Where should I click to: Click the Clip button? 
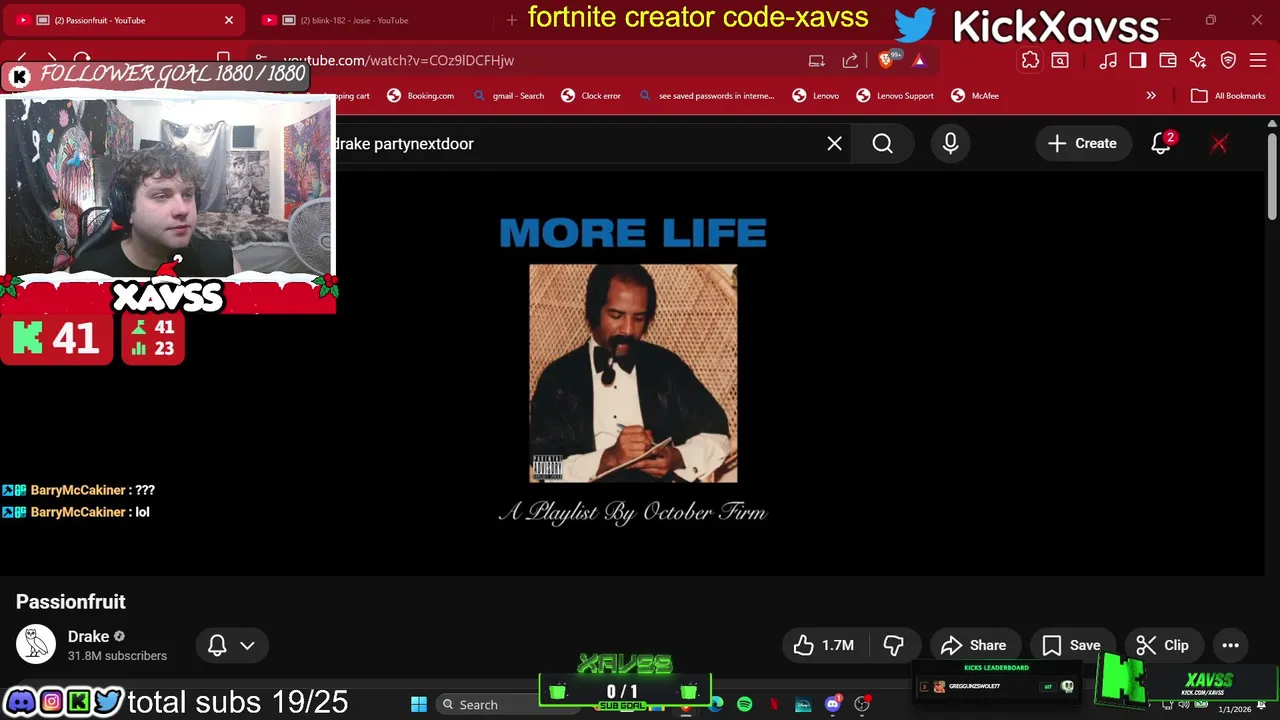coord(1162,645)
